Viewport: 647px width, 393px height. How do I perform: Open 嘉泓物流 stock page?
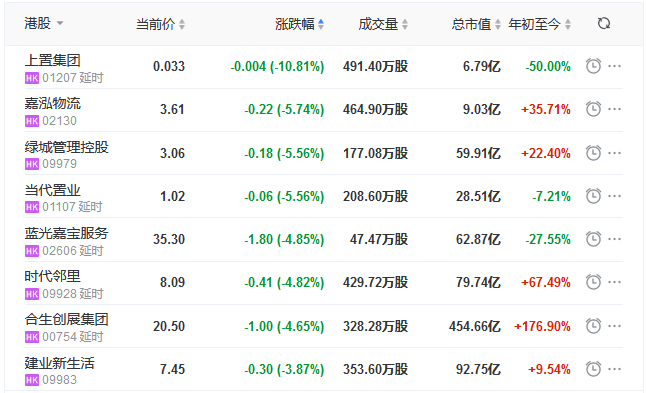pyautogui.click(x=52, y=103)
